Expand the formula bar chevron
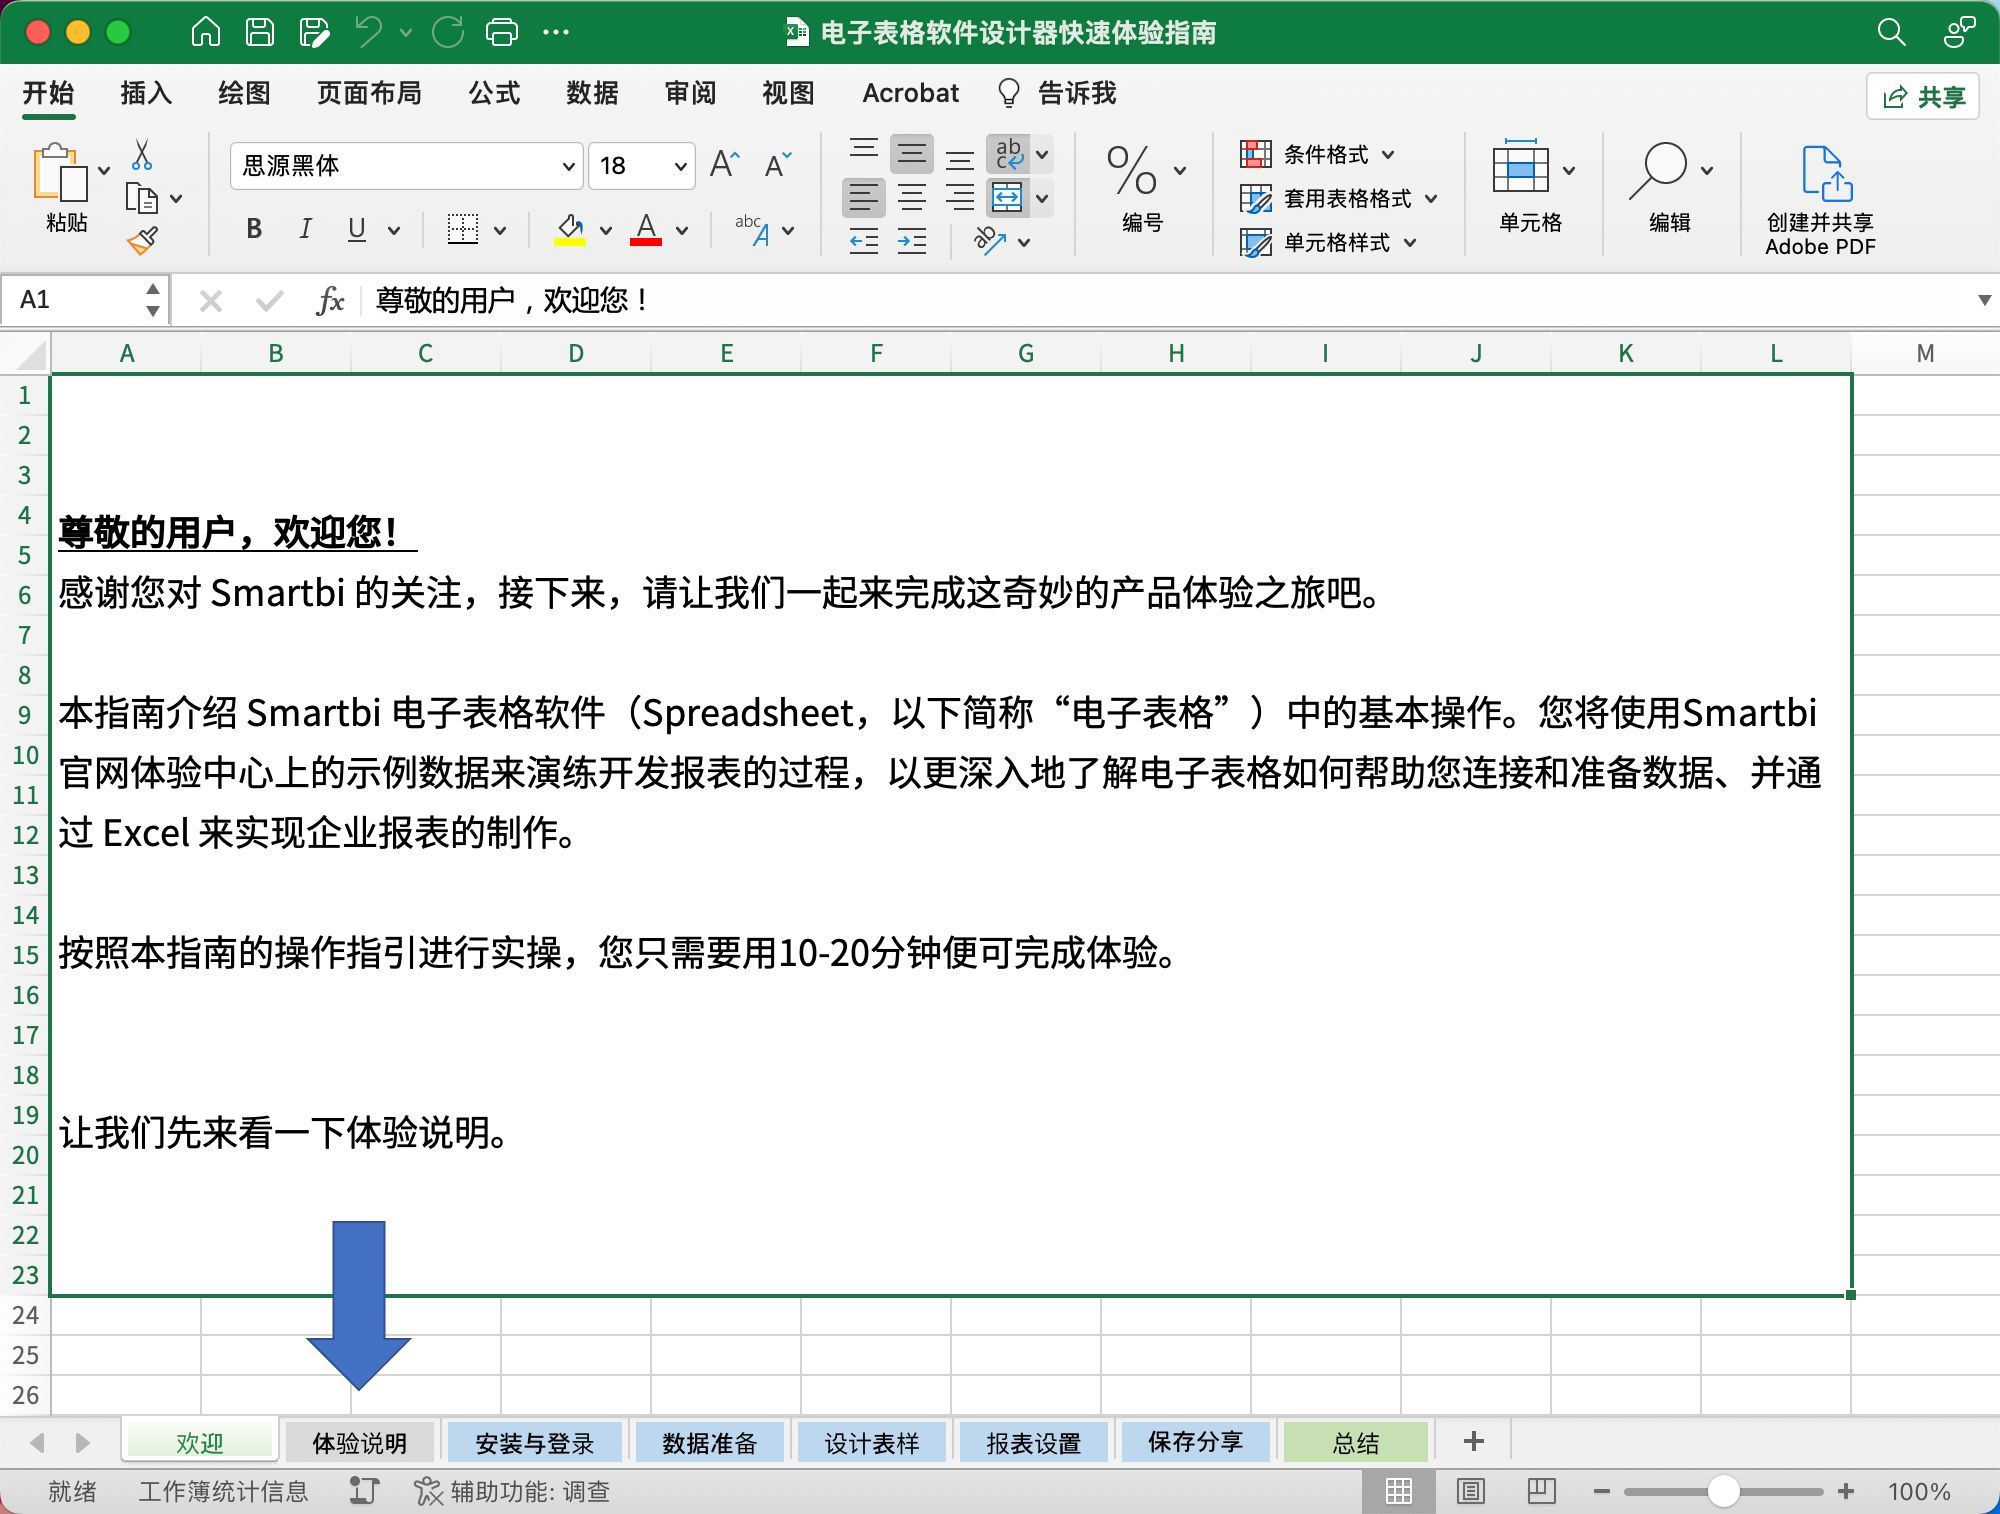Viewport: 2000px width, 1514px height. pyautogui.click(x=1984, y=300)
